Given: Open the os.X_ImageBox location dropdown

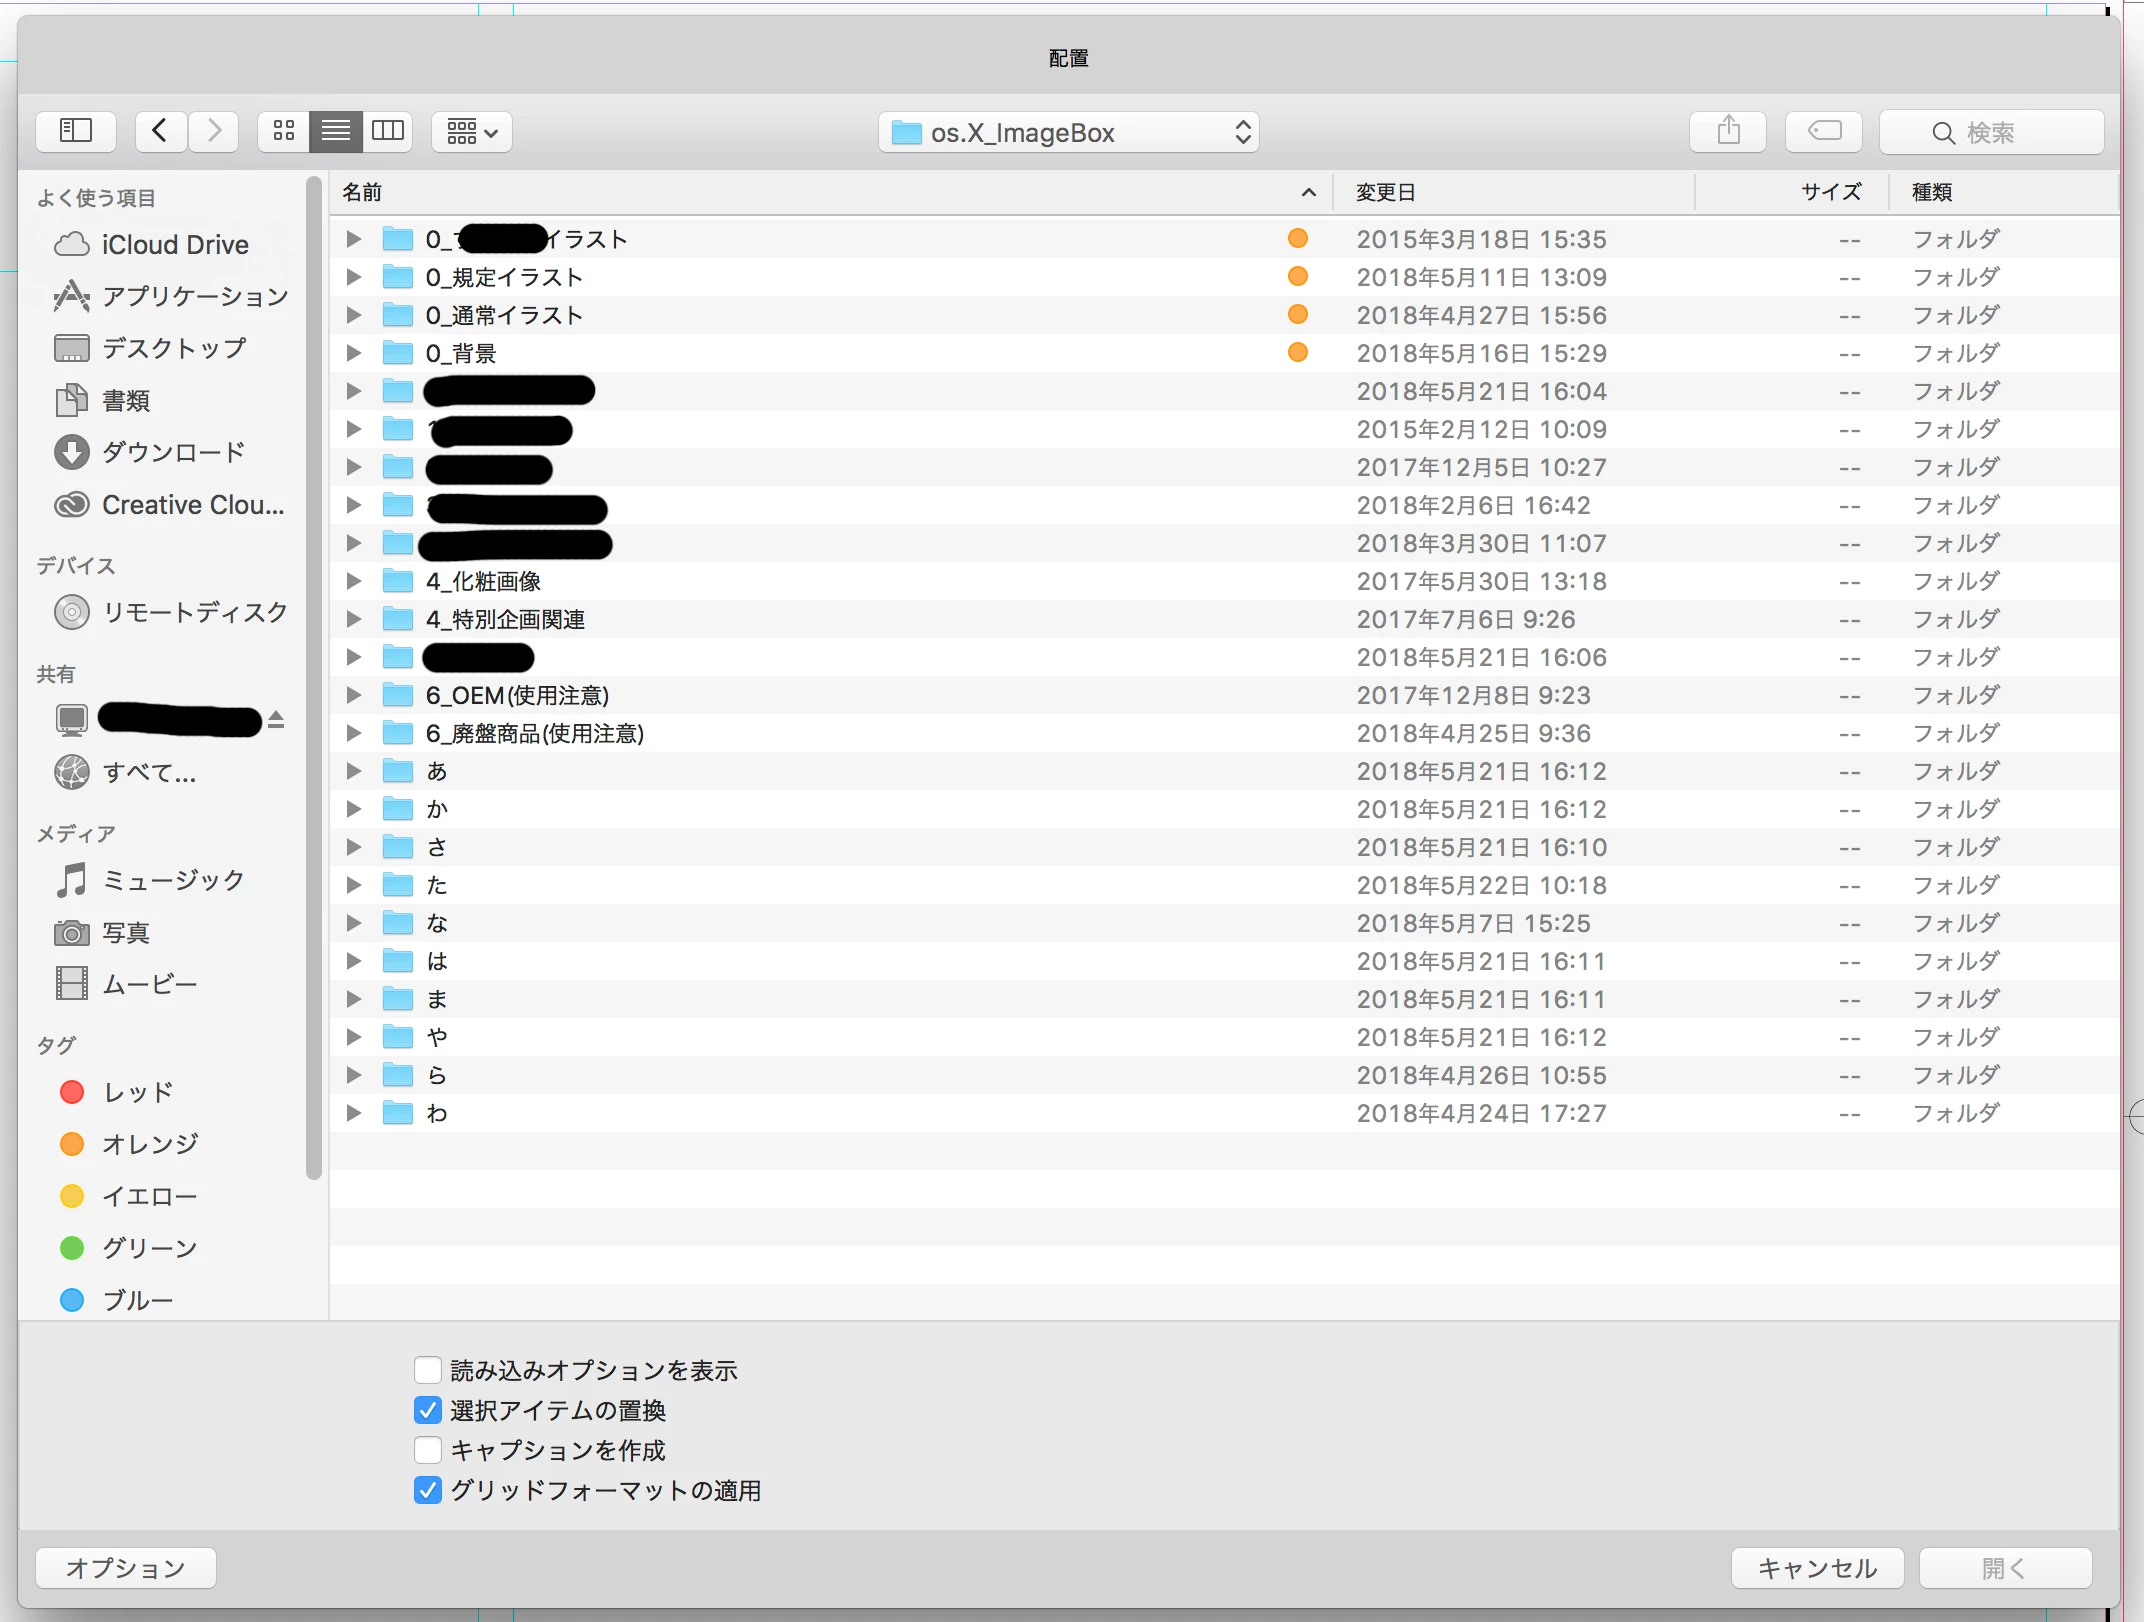Looking at the screenshot, I should click(1068, 133).
